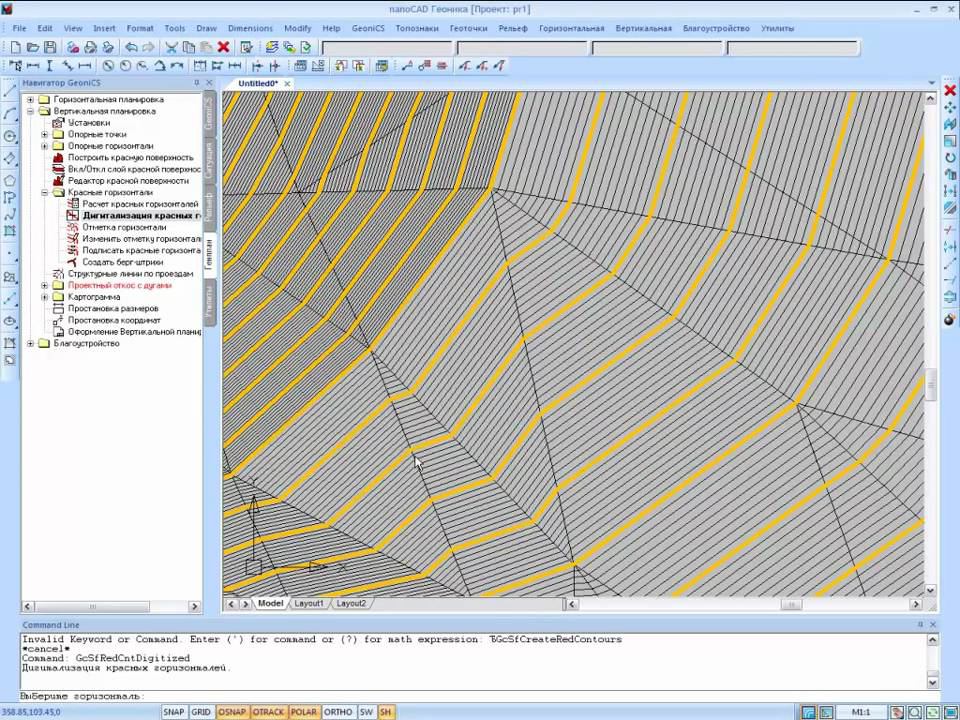
Task: Click the Undo arrow icon
Action: [131, 47]
